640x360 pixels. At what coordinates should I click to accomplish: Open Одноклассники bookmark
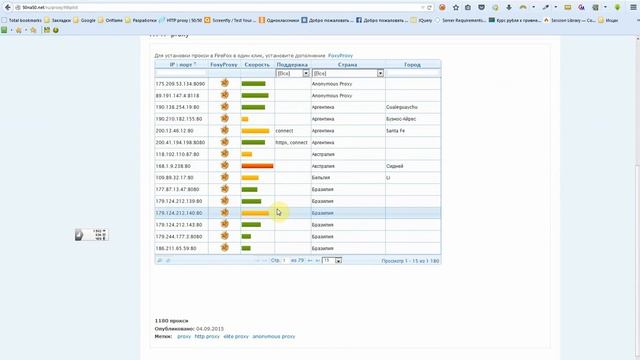tap(279, 20)
